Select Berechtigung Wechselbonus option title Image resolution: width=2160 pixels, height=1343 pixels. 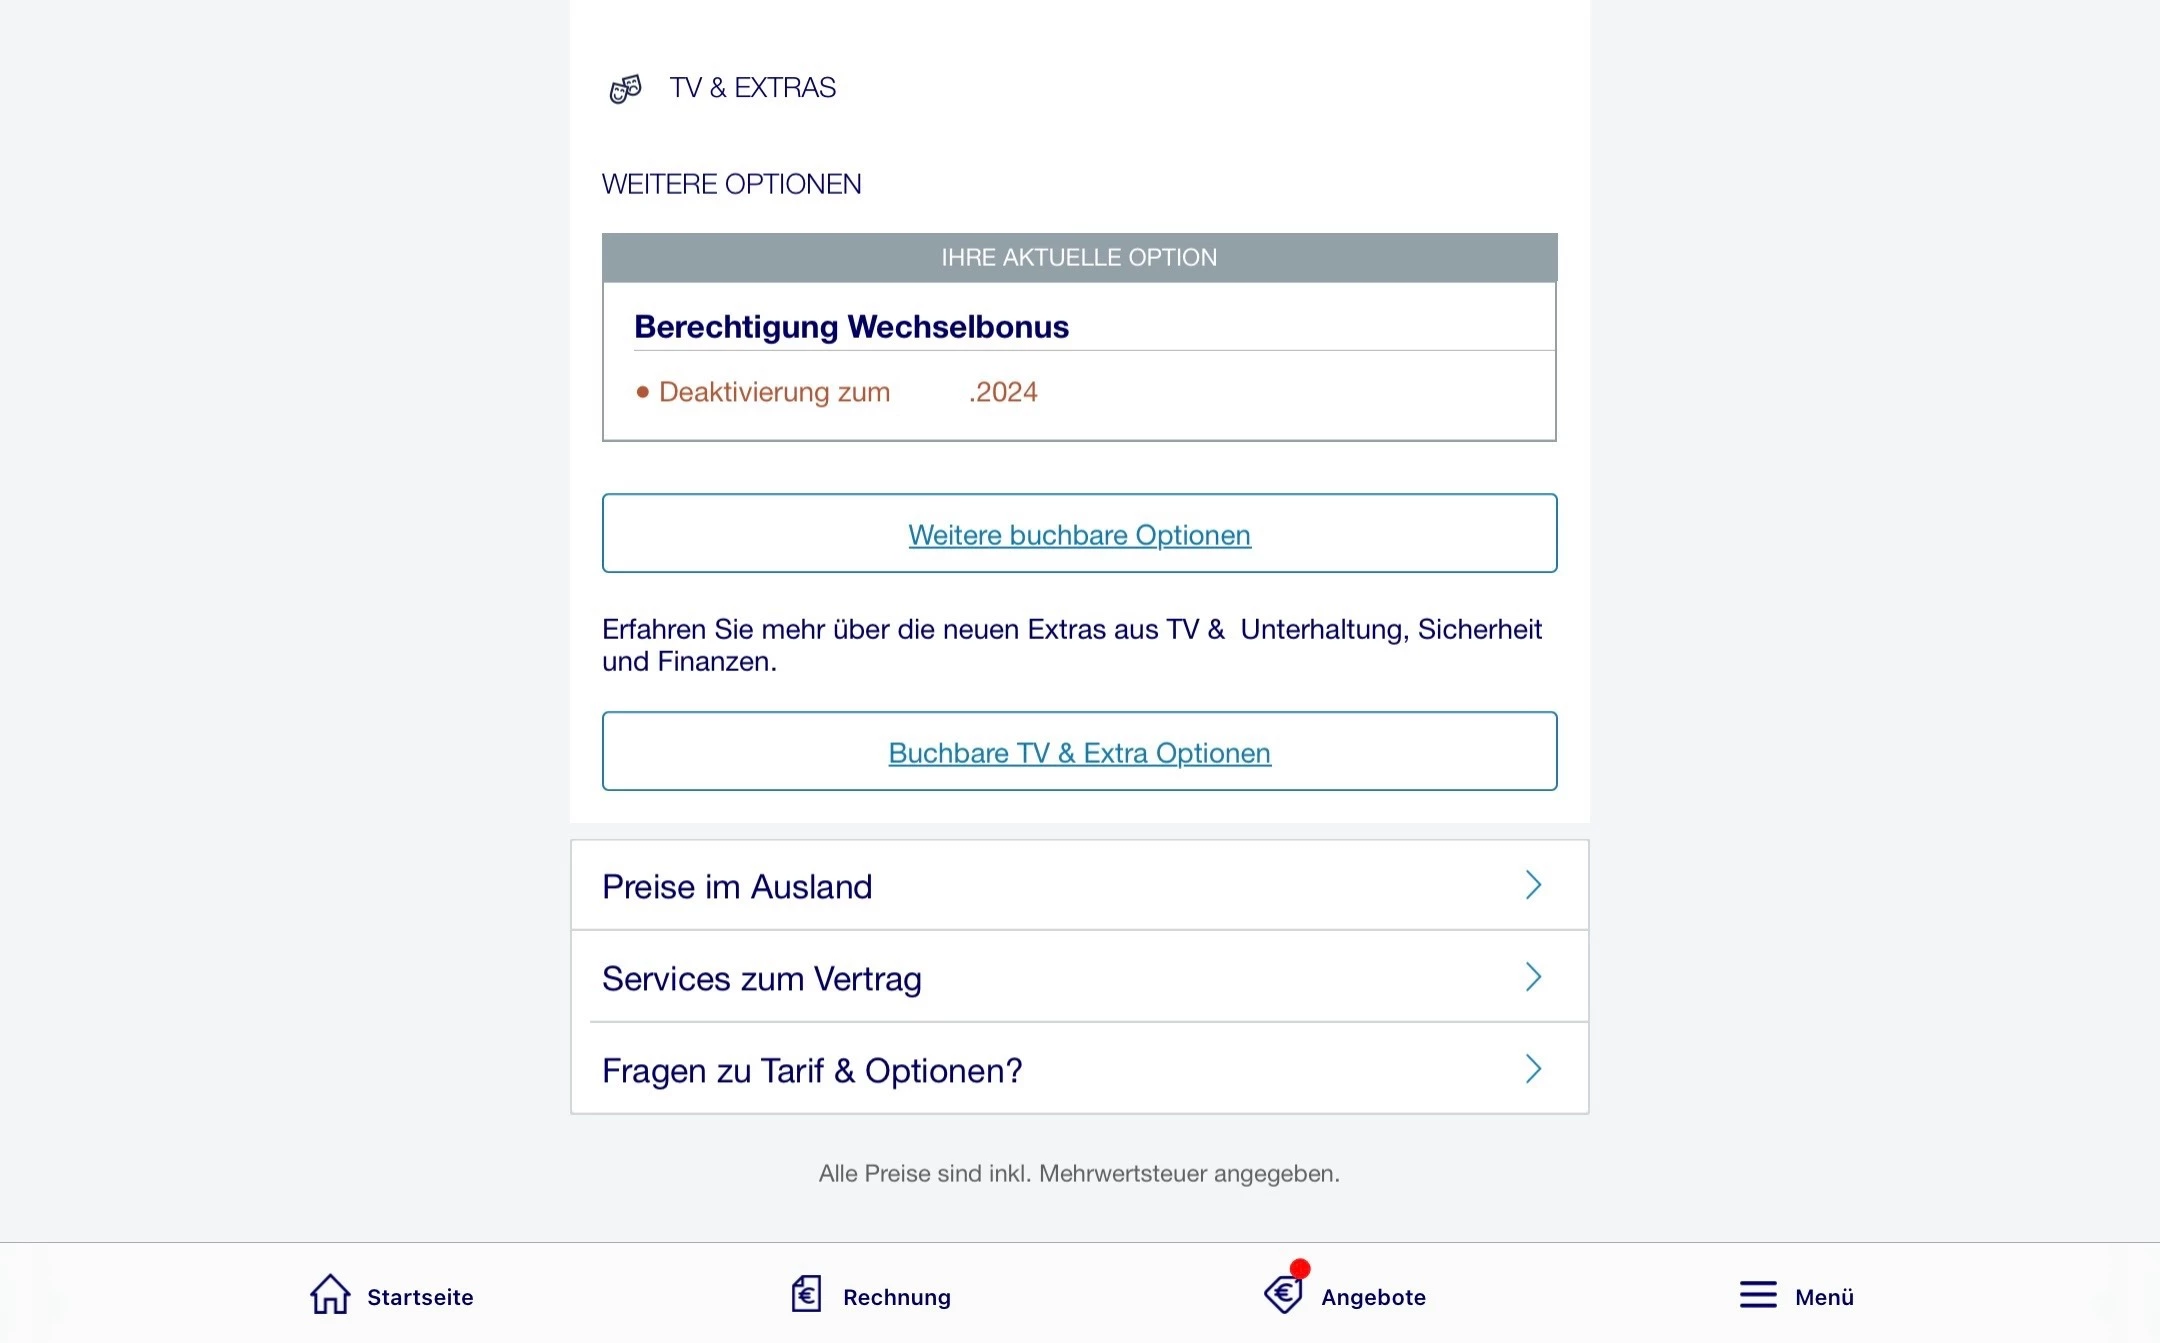tap(851, 327)
